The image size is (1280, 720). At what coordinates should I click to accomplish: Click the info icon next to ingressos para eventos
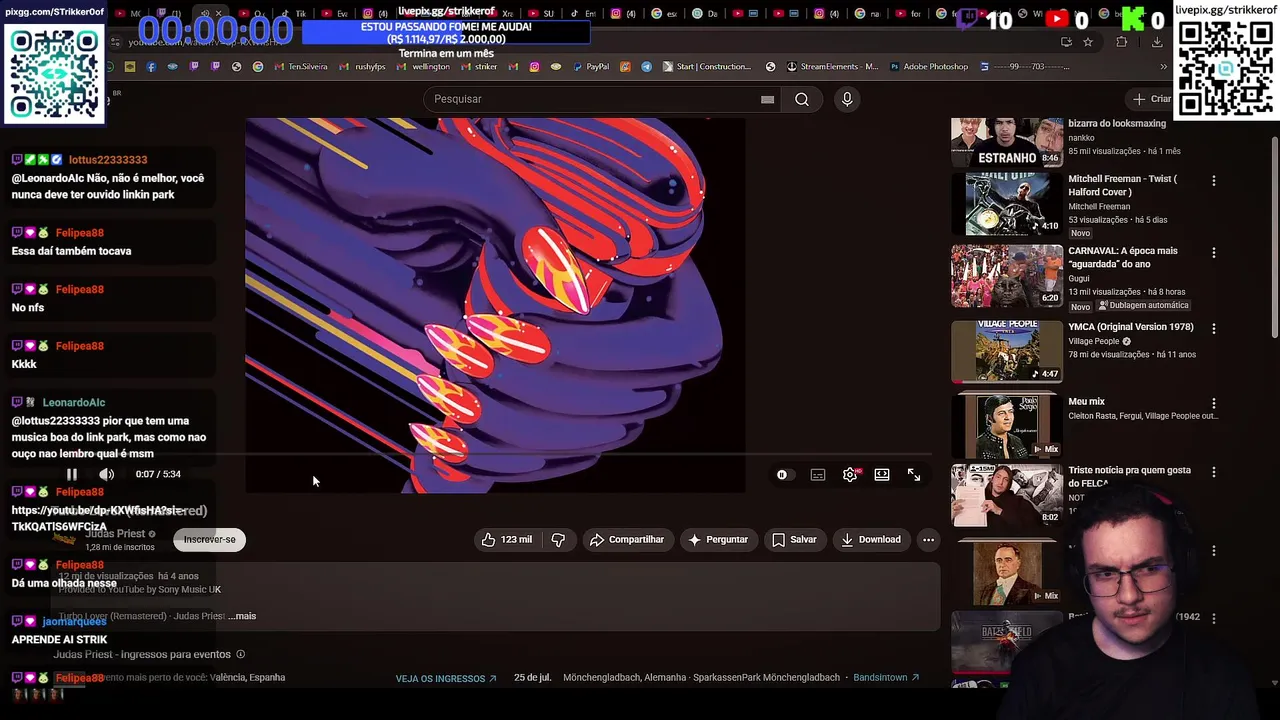point(240,655)
